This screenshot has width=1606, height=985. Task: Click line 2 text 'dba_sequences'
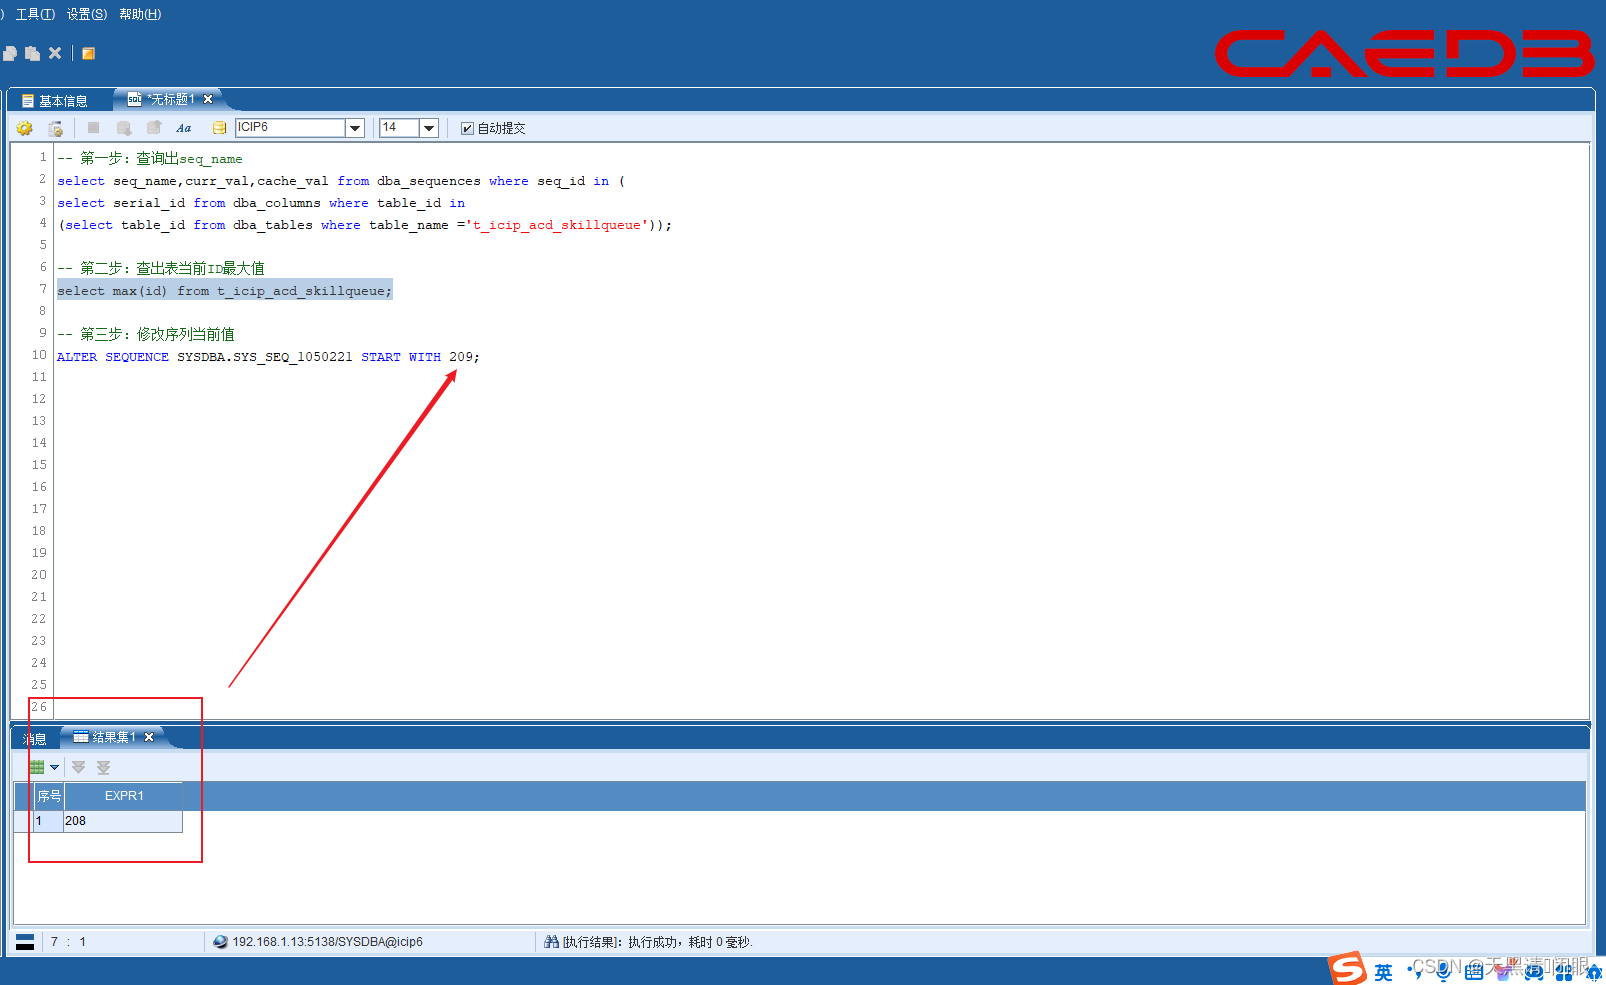click(428, 181)
